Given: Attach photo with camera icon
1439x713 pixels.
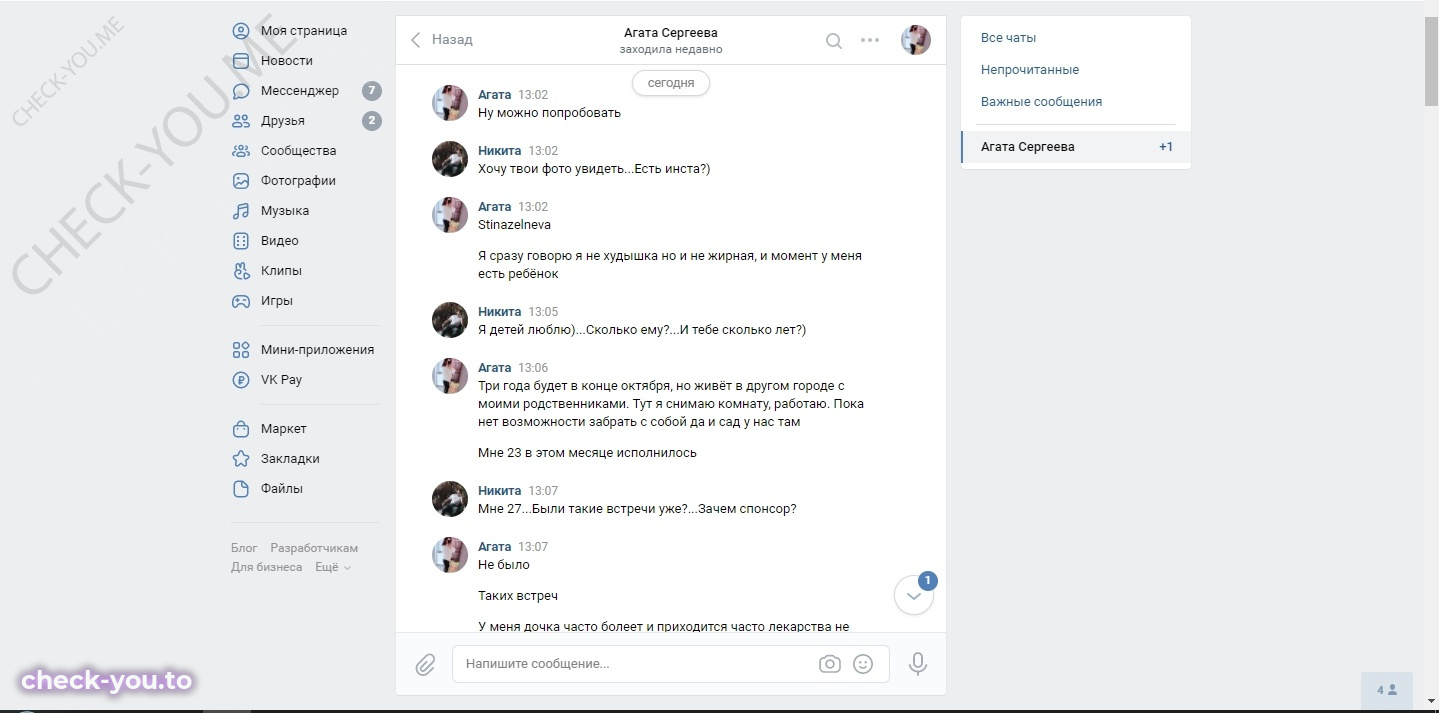Looking at the screenshot, I should click(829, 664).
